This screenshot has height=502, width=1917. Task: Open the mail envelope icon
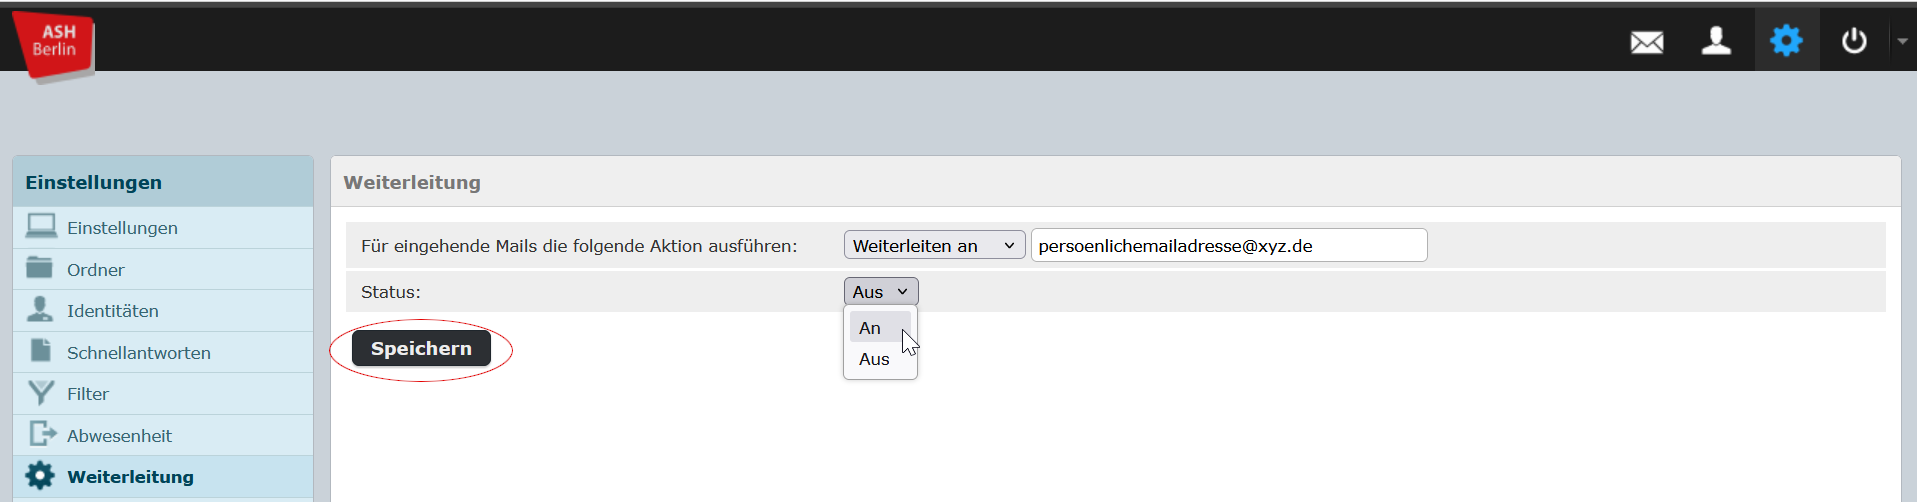[x=1646, y=42]
